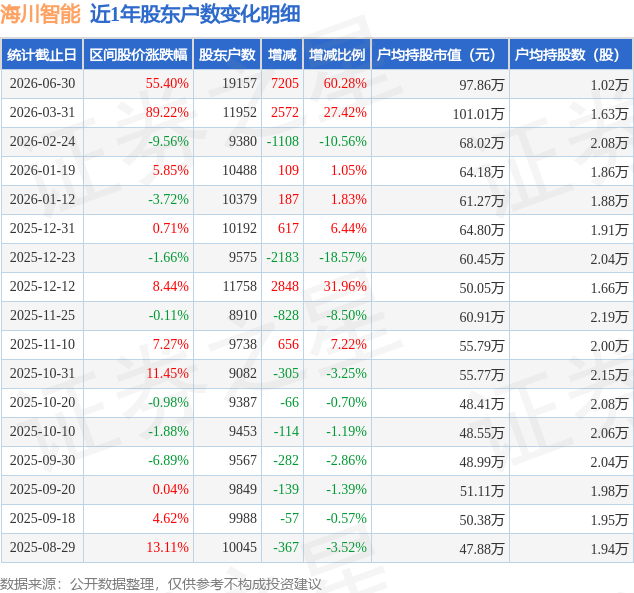Viewport: 634px width, 593px height.
Task: Click the 2848 increase value
Action: point(285,286)
